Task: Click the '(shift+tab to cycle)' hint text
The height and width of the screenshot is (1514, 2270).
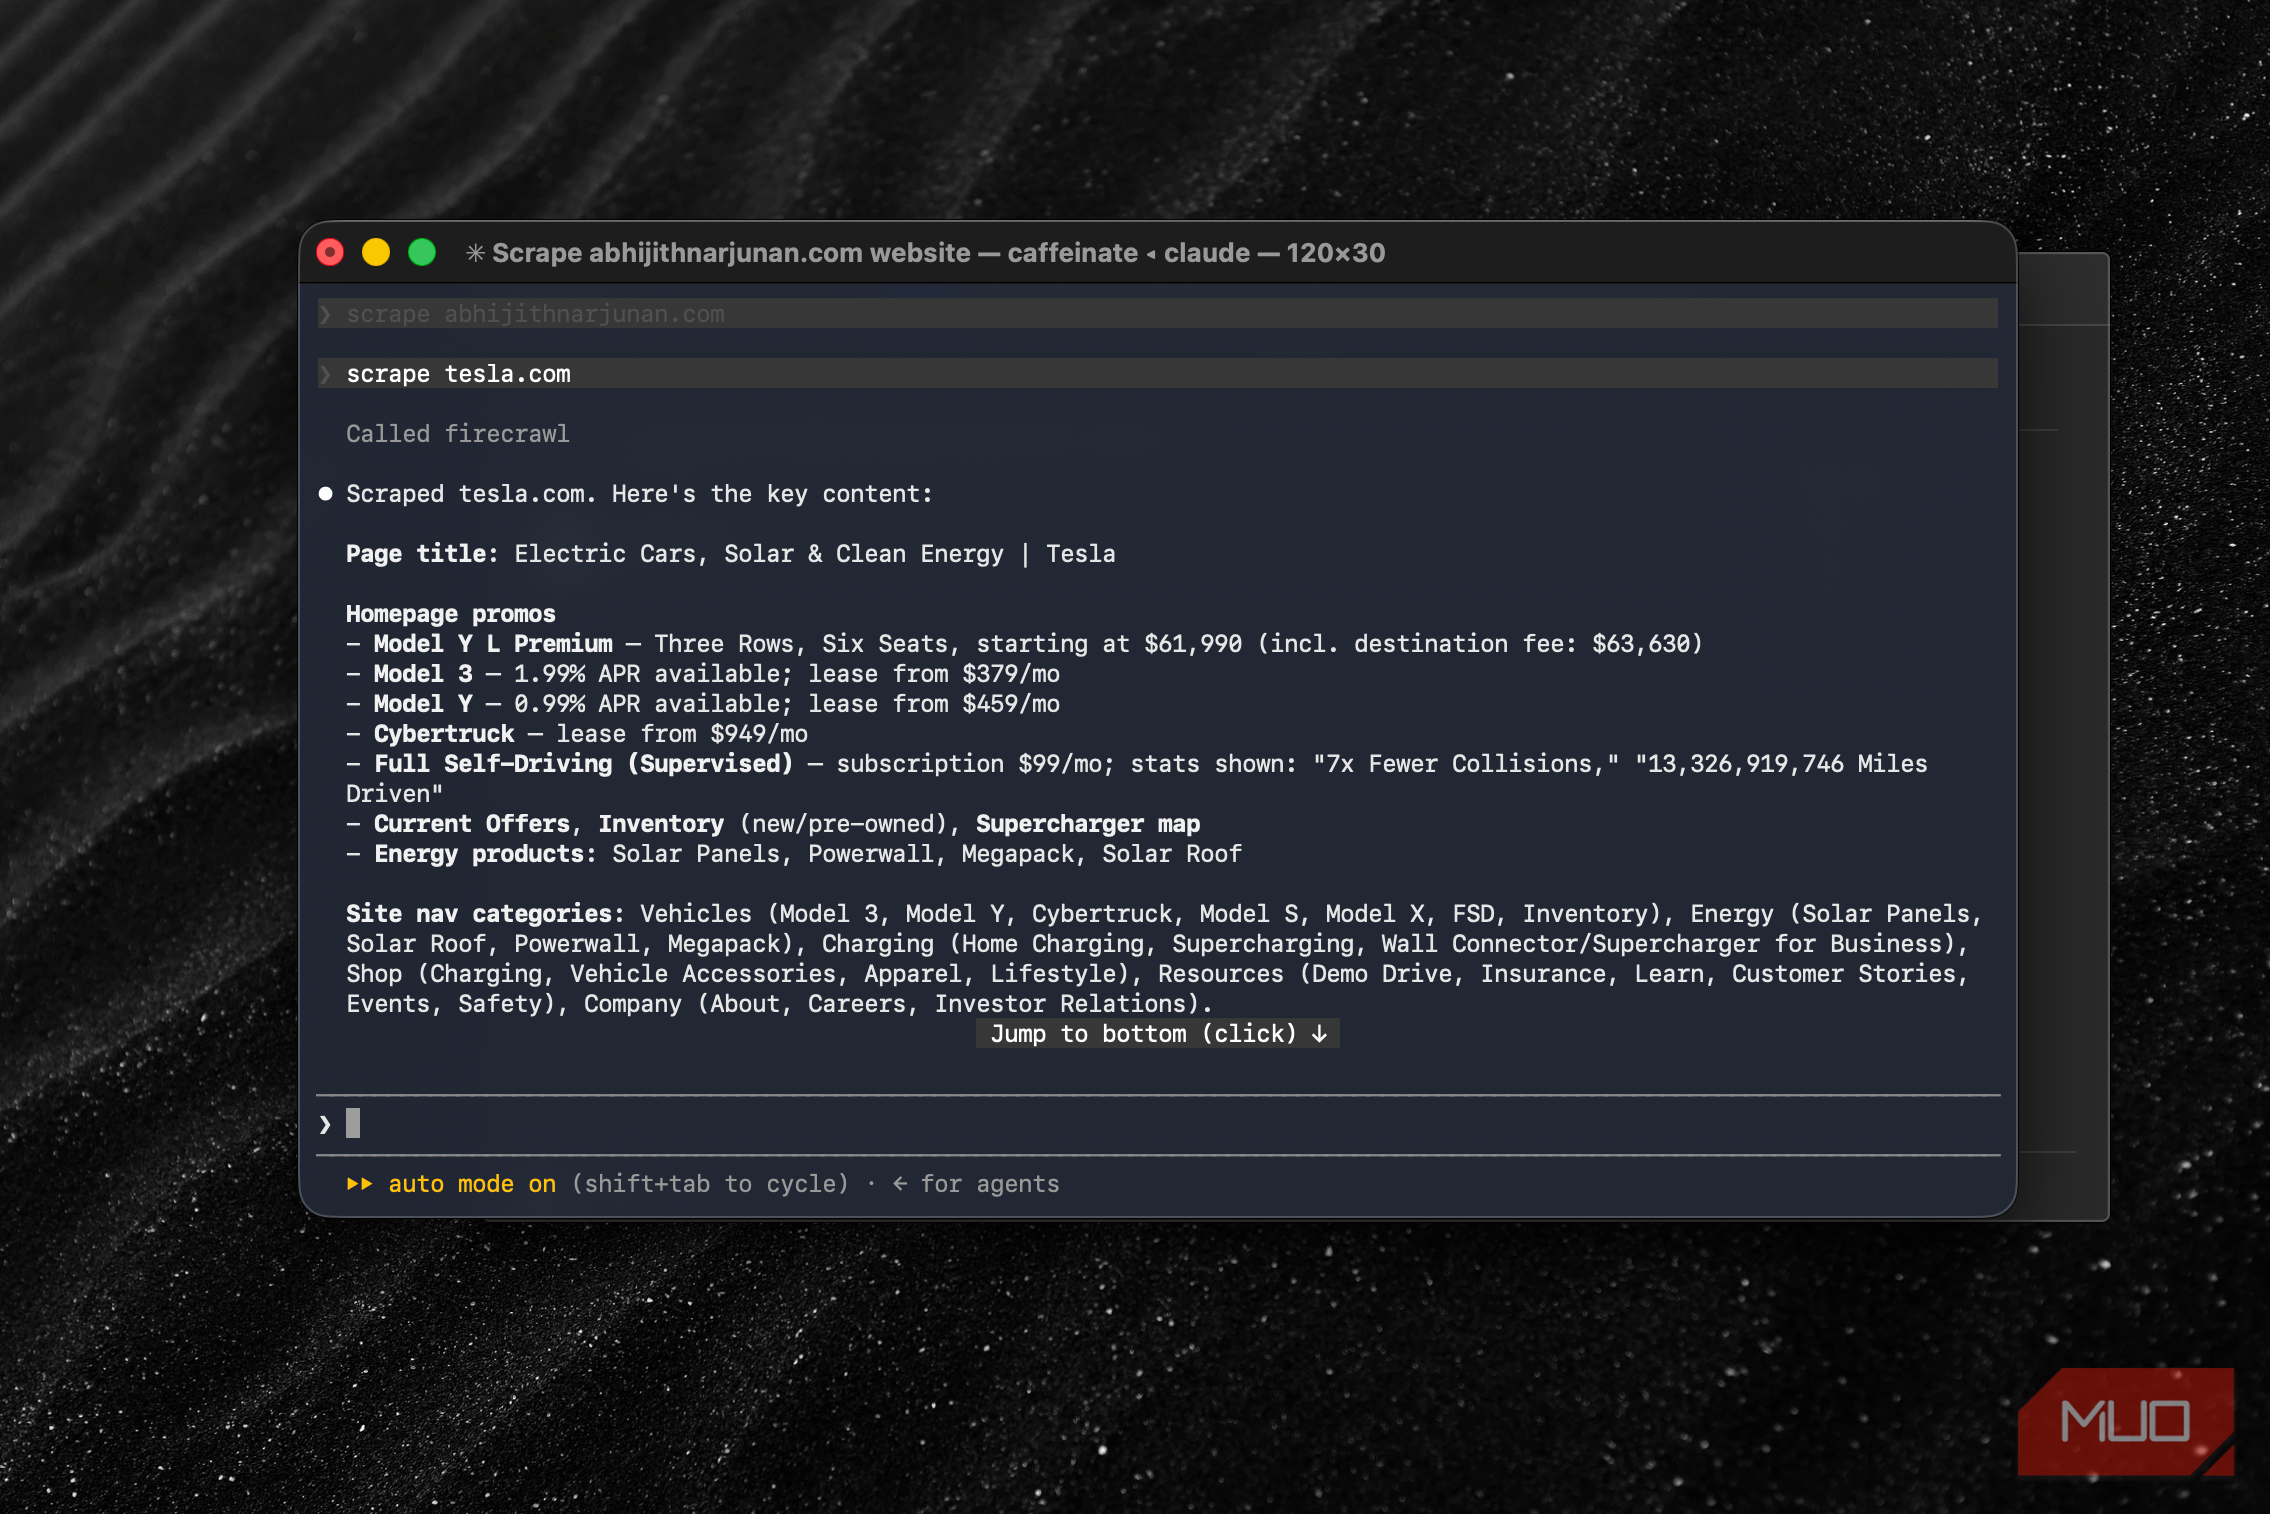Action: (710, 1184)
